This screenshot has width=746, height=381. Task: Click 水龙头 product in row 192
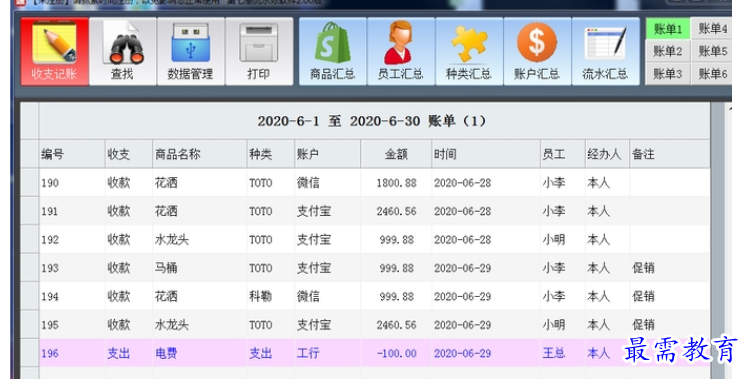[172, 240]
